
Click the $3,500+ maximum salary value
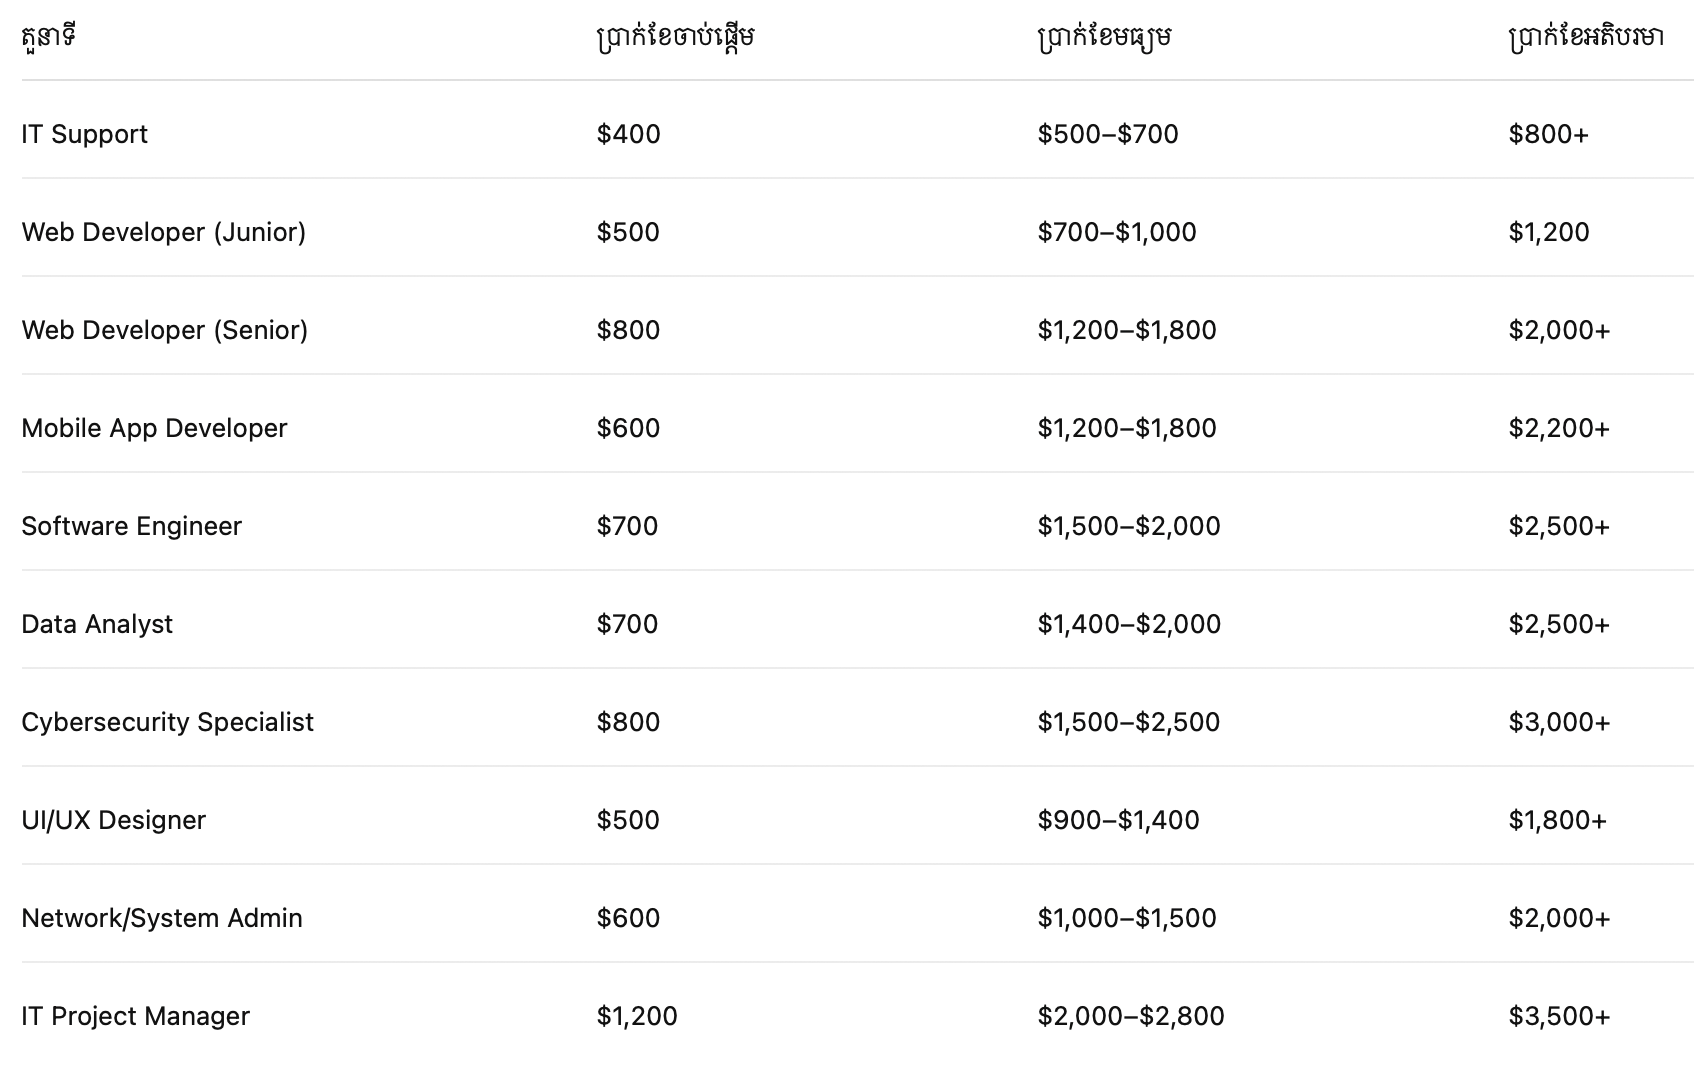(x=1559, y=1016)
